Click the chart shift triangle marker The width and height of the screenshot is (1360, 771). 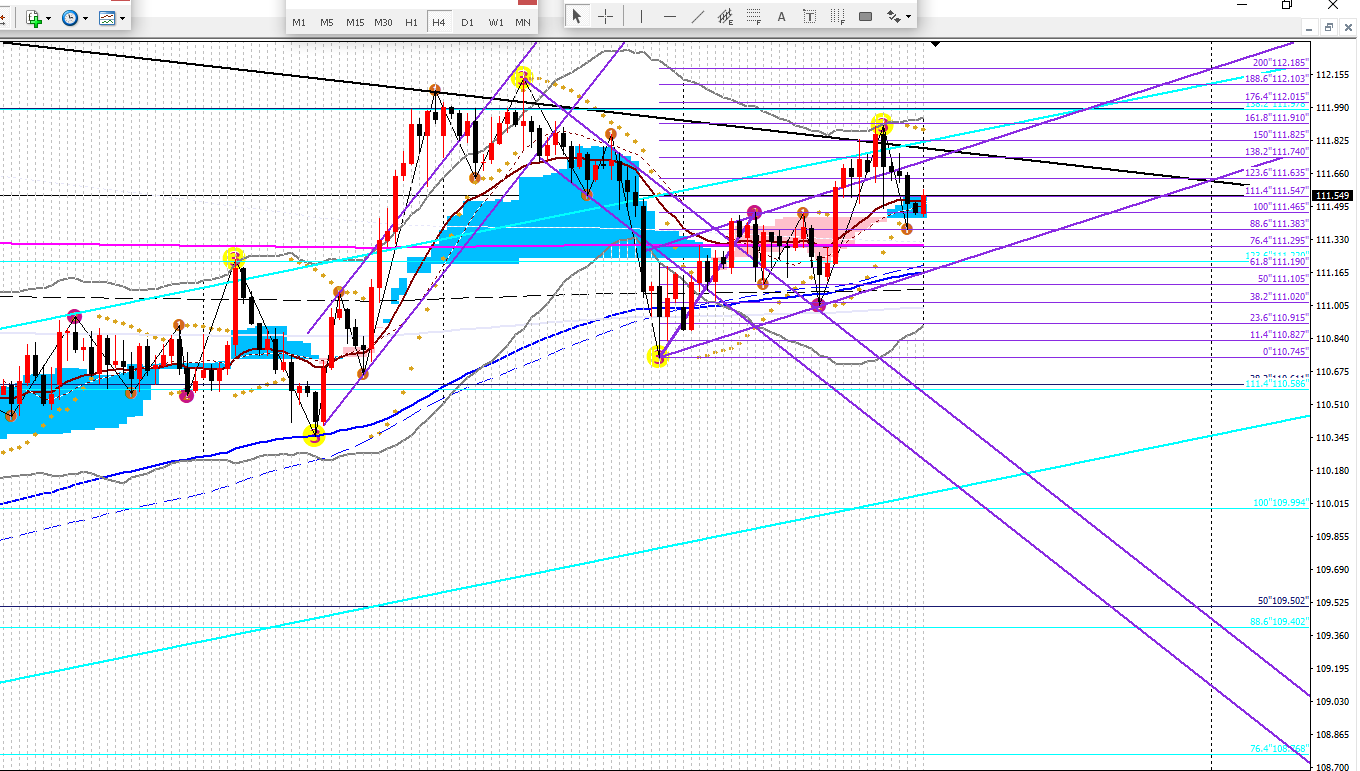tap(935, 44)
